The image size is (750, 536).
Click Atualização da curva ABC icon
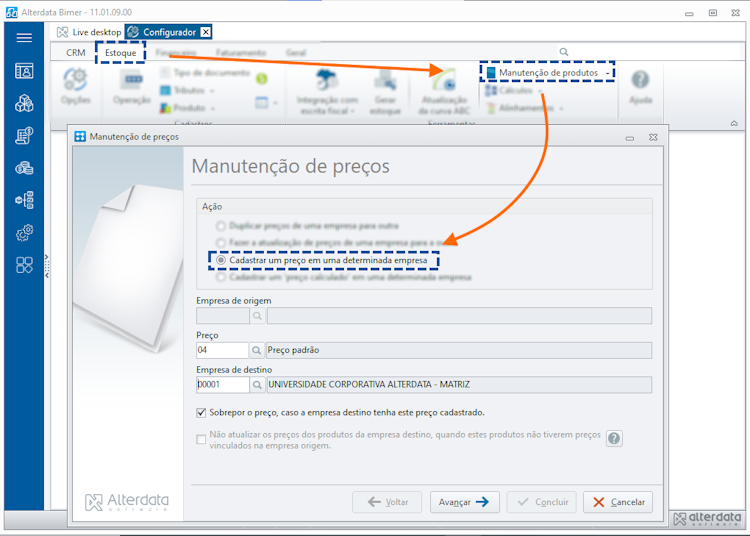click(444, 79)
